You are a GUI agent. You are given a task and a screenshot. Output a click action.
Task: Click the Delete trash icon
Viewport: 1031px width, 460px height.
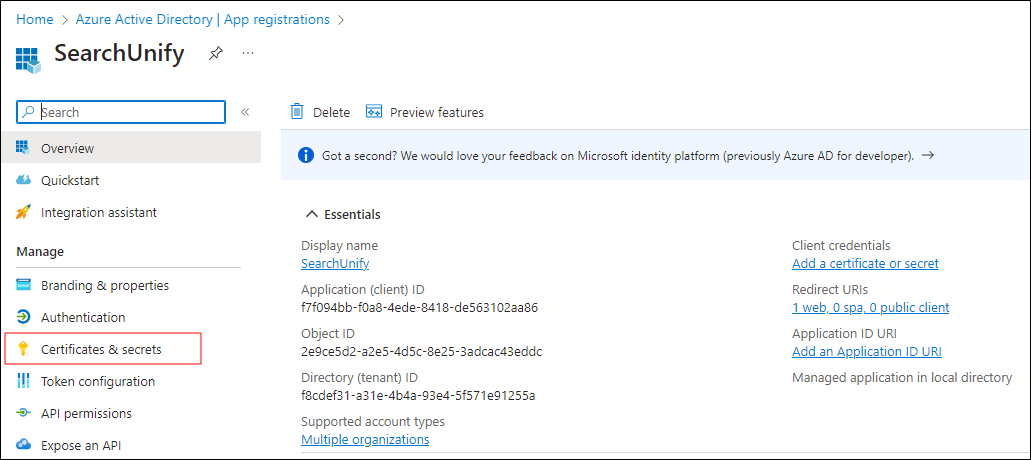point(297,112)
